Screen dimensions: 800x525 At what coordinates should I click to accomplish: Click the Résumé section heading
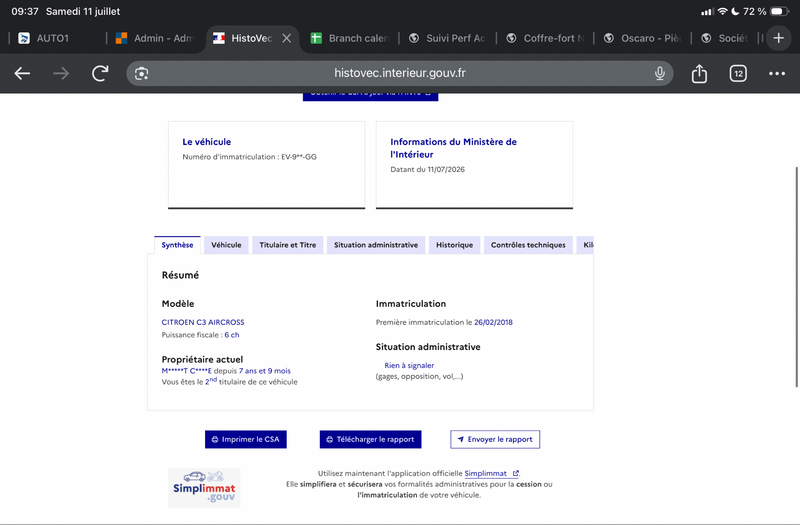pos(180,275)
